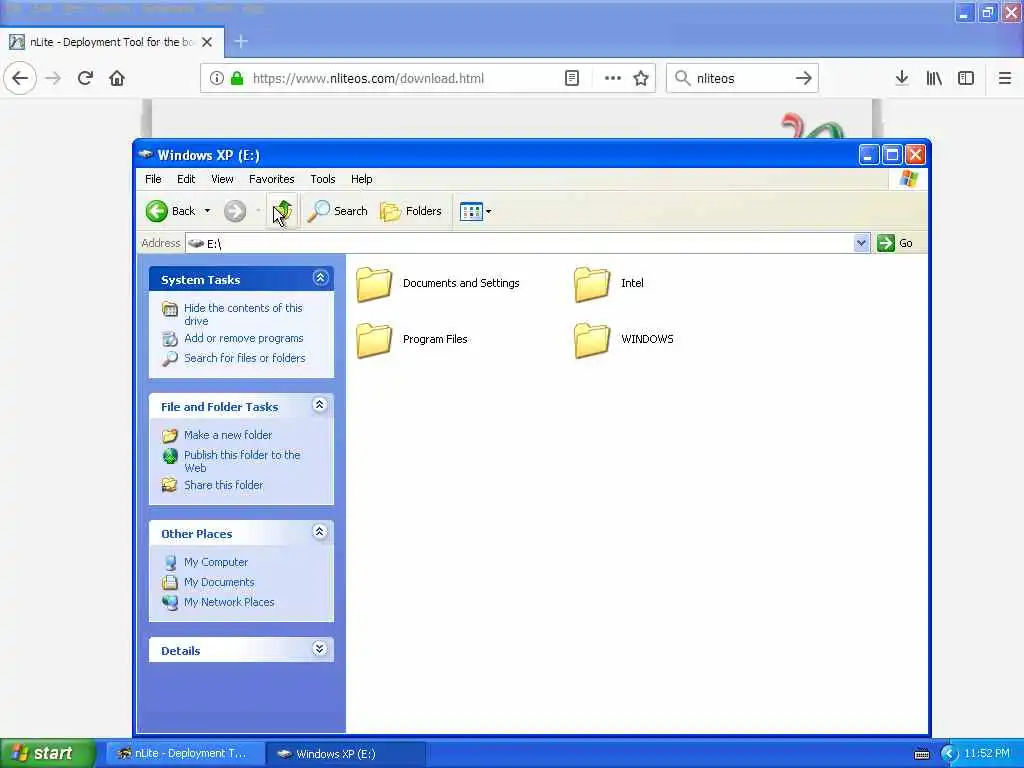Click search go arrow in Firefox
1024x768 pixels.
coord(804,78)
